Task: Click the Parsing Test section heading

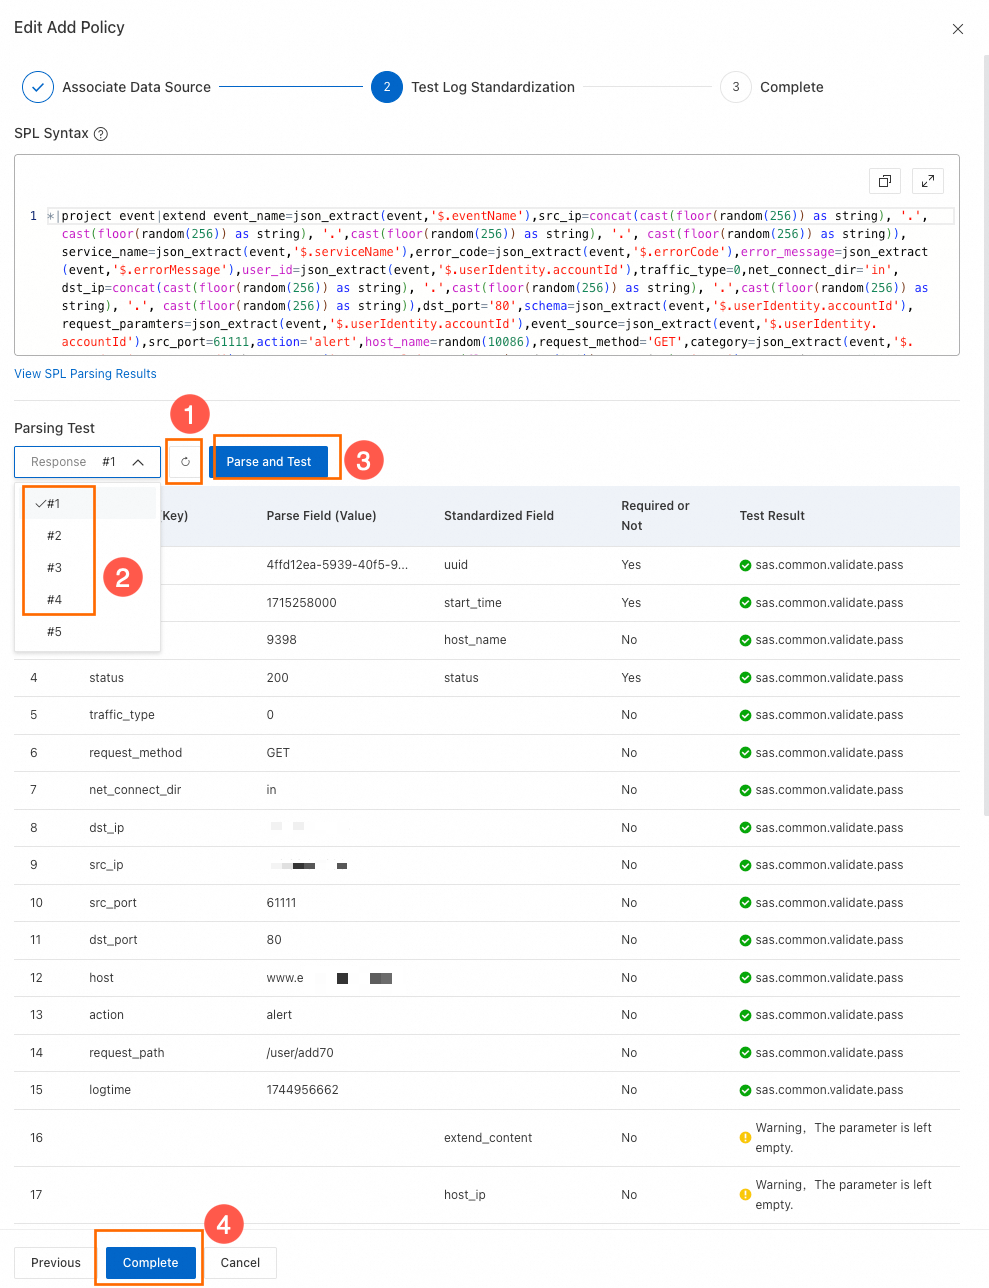Action: (54, 428)
